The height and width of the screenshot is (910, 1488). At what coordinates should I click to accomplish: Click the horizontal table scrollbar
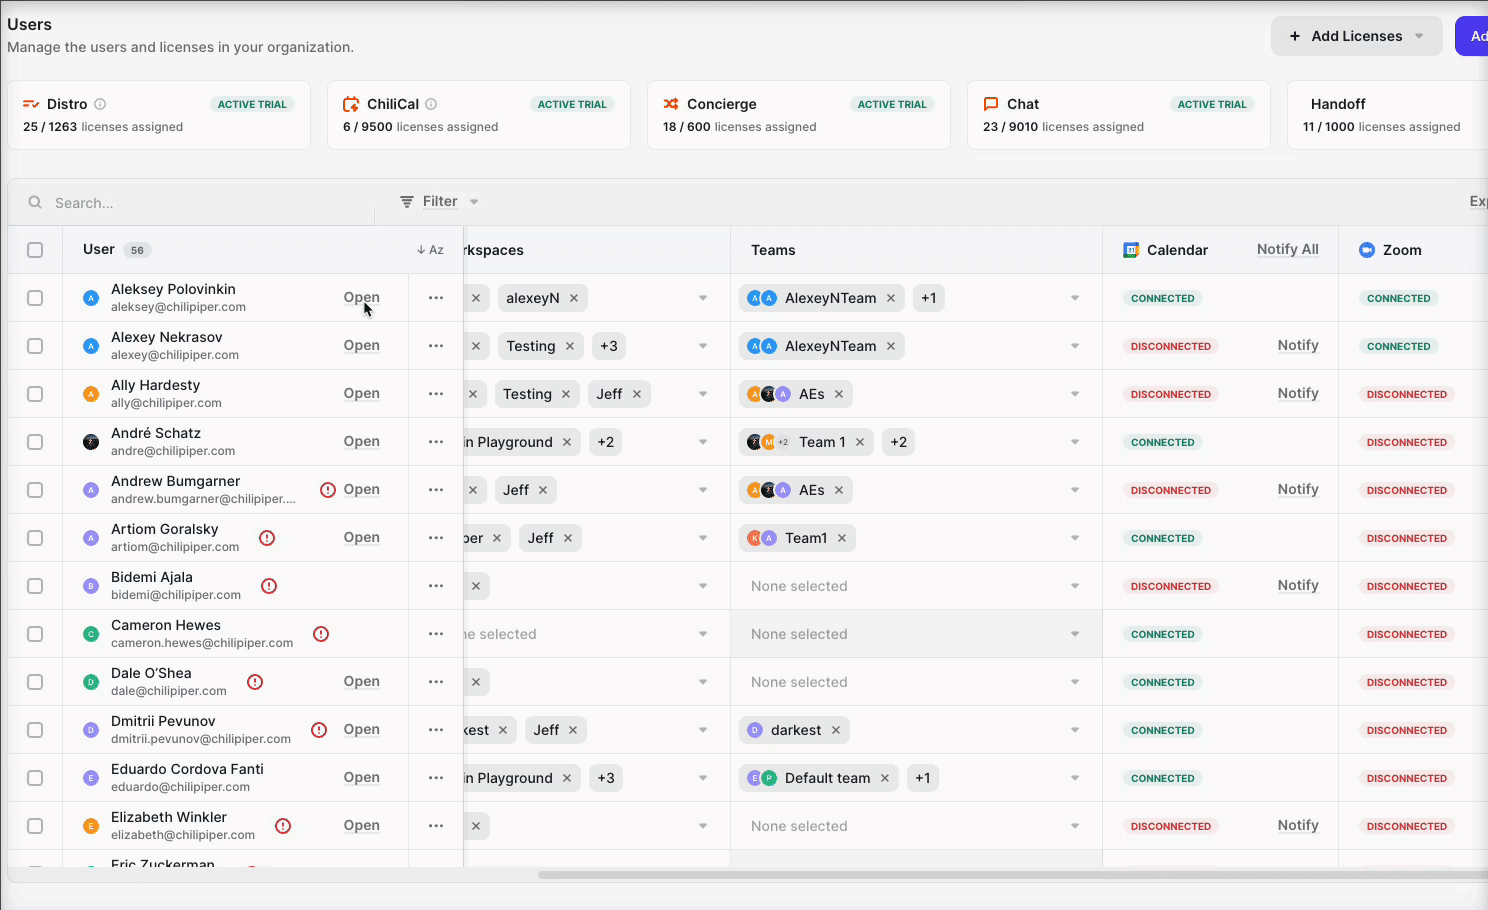click(1012, 875)
